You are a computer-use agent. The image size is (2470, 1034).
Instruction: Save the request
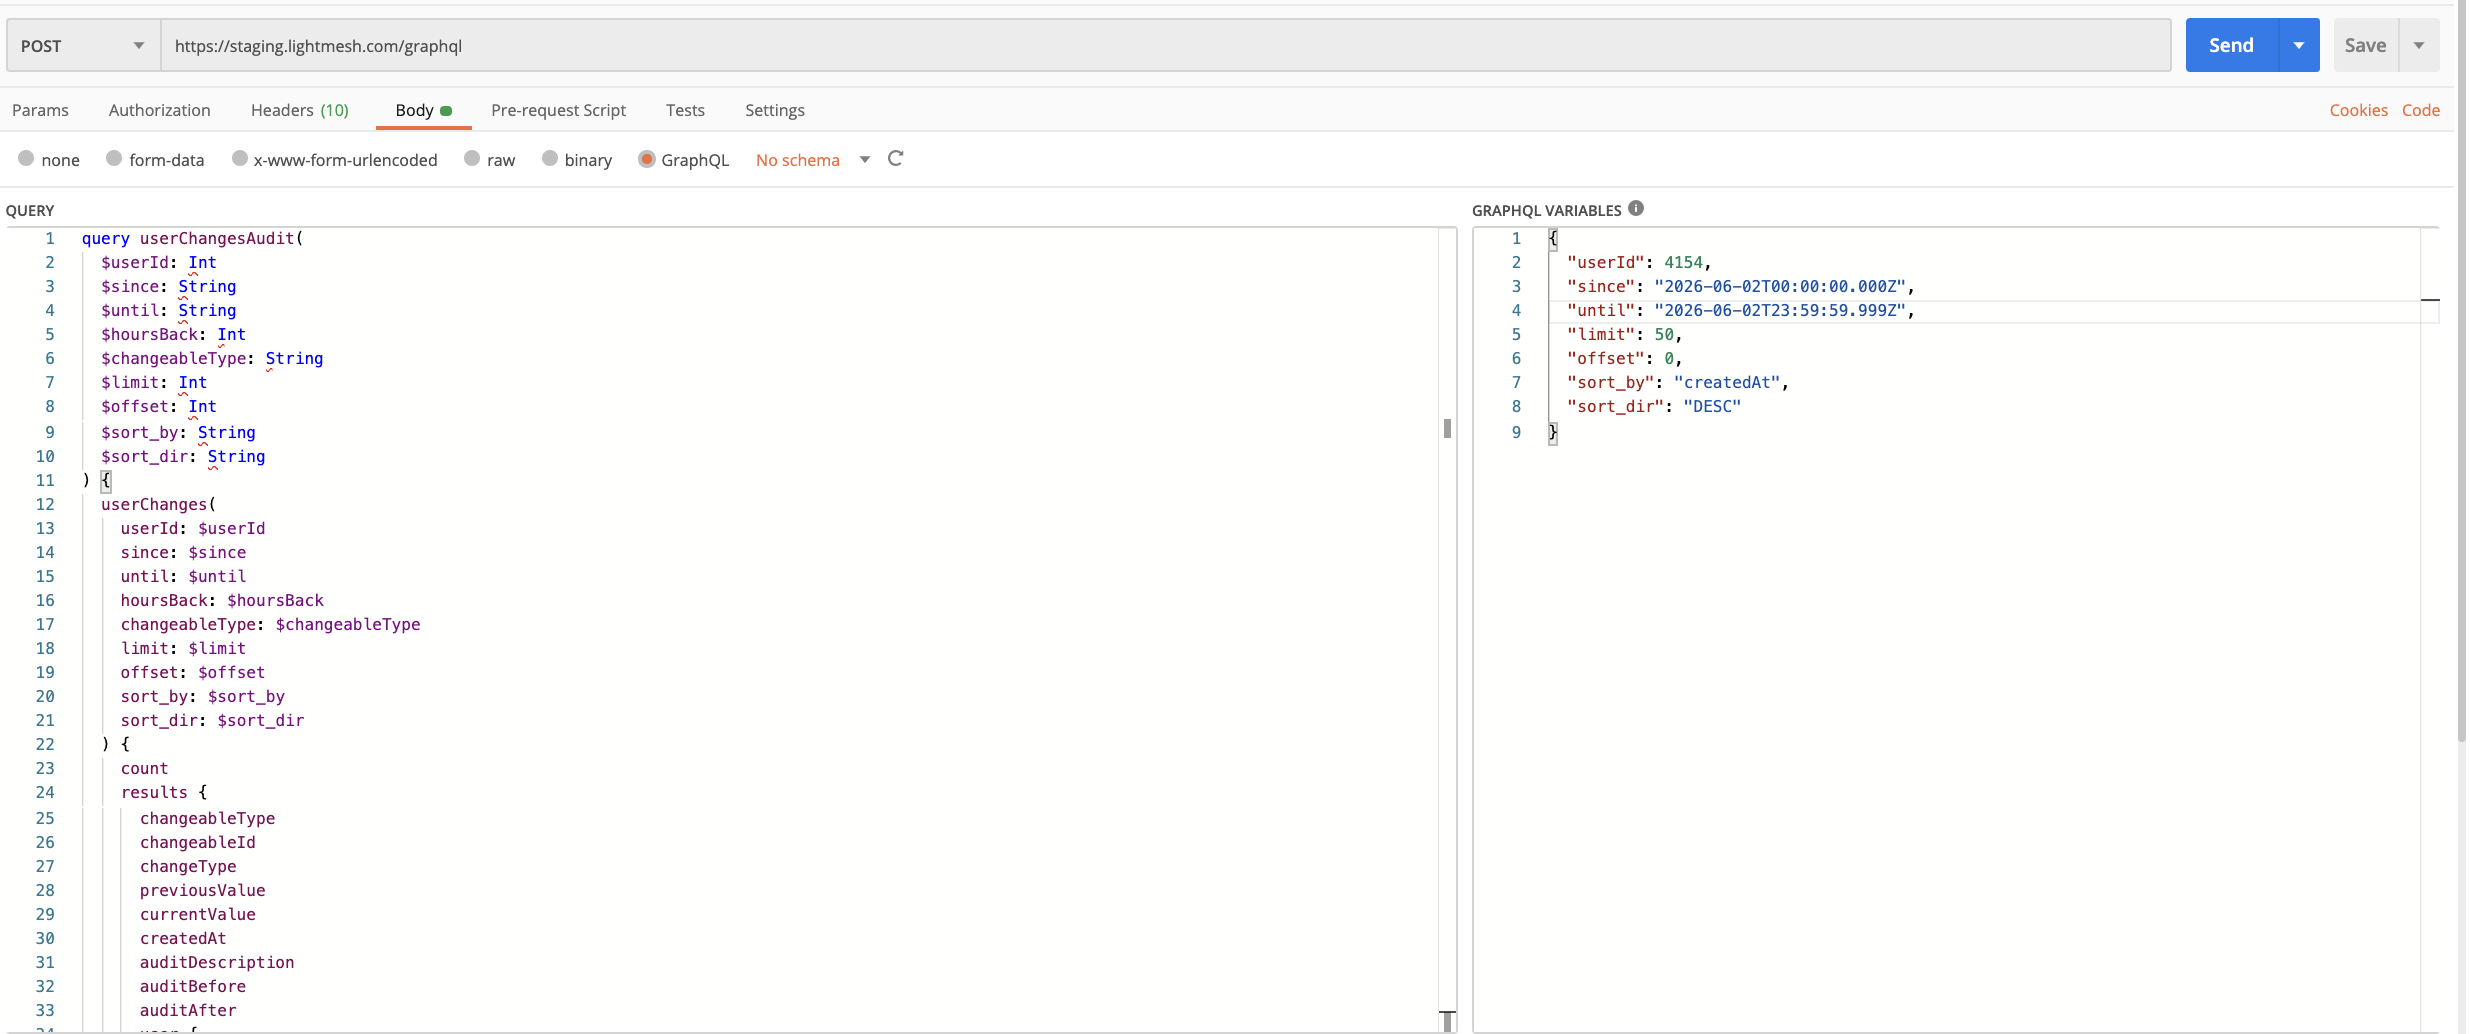pos(2365,46)
